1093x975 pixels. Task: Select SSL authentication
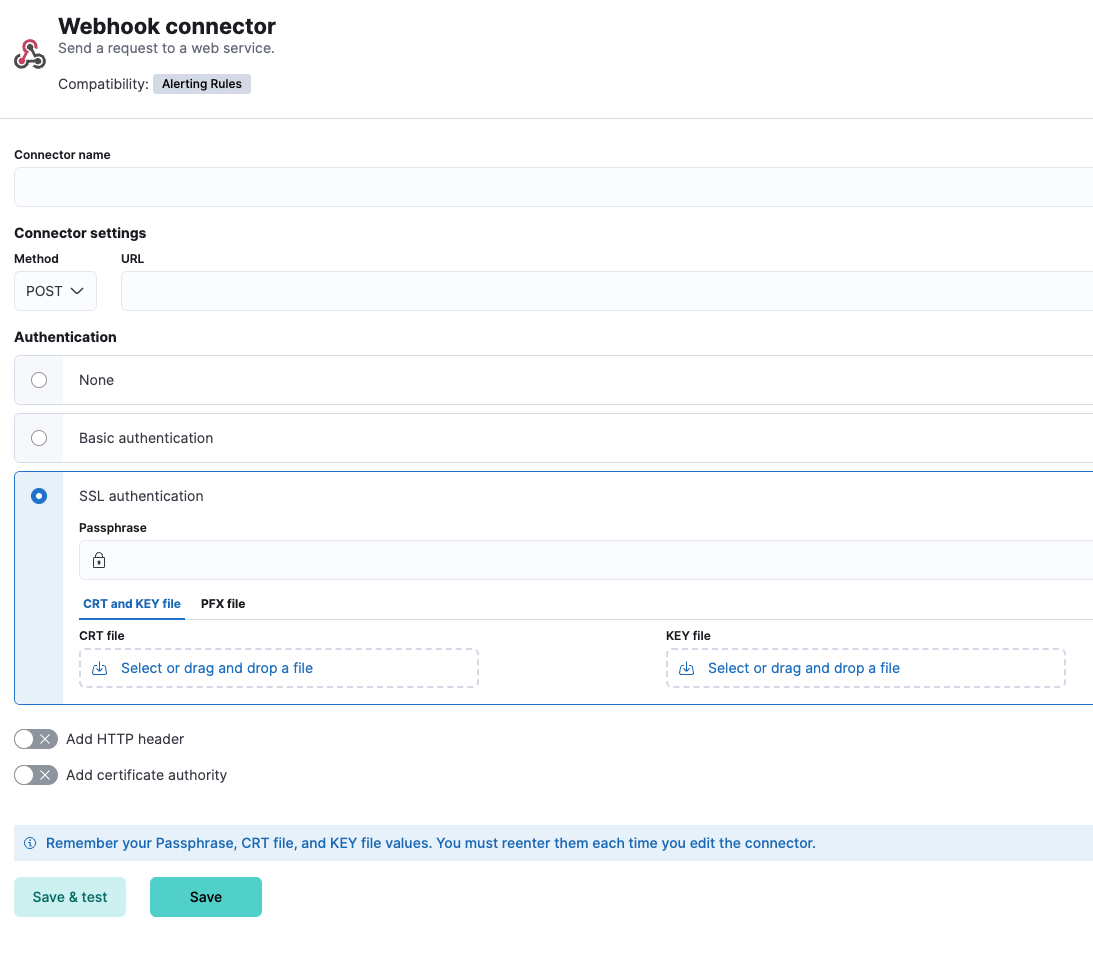[38, 496]
